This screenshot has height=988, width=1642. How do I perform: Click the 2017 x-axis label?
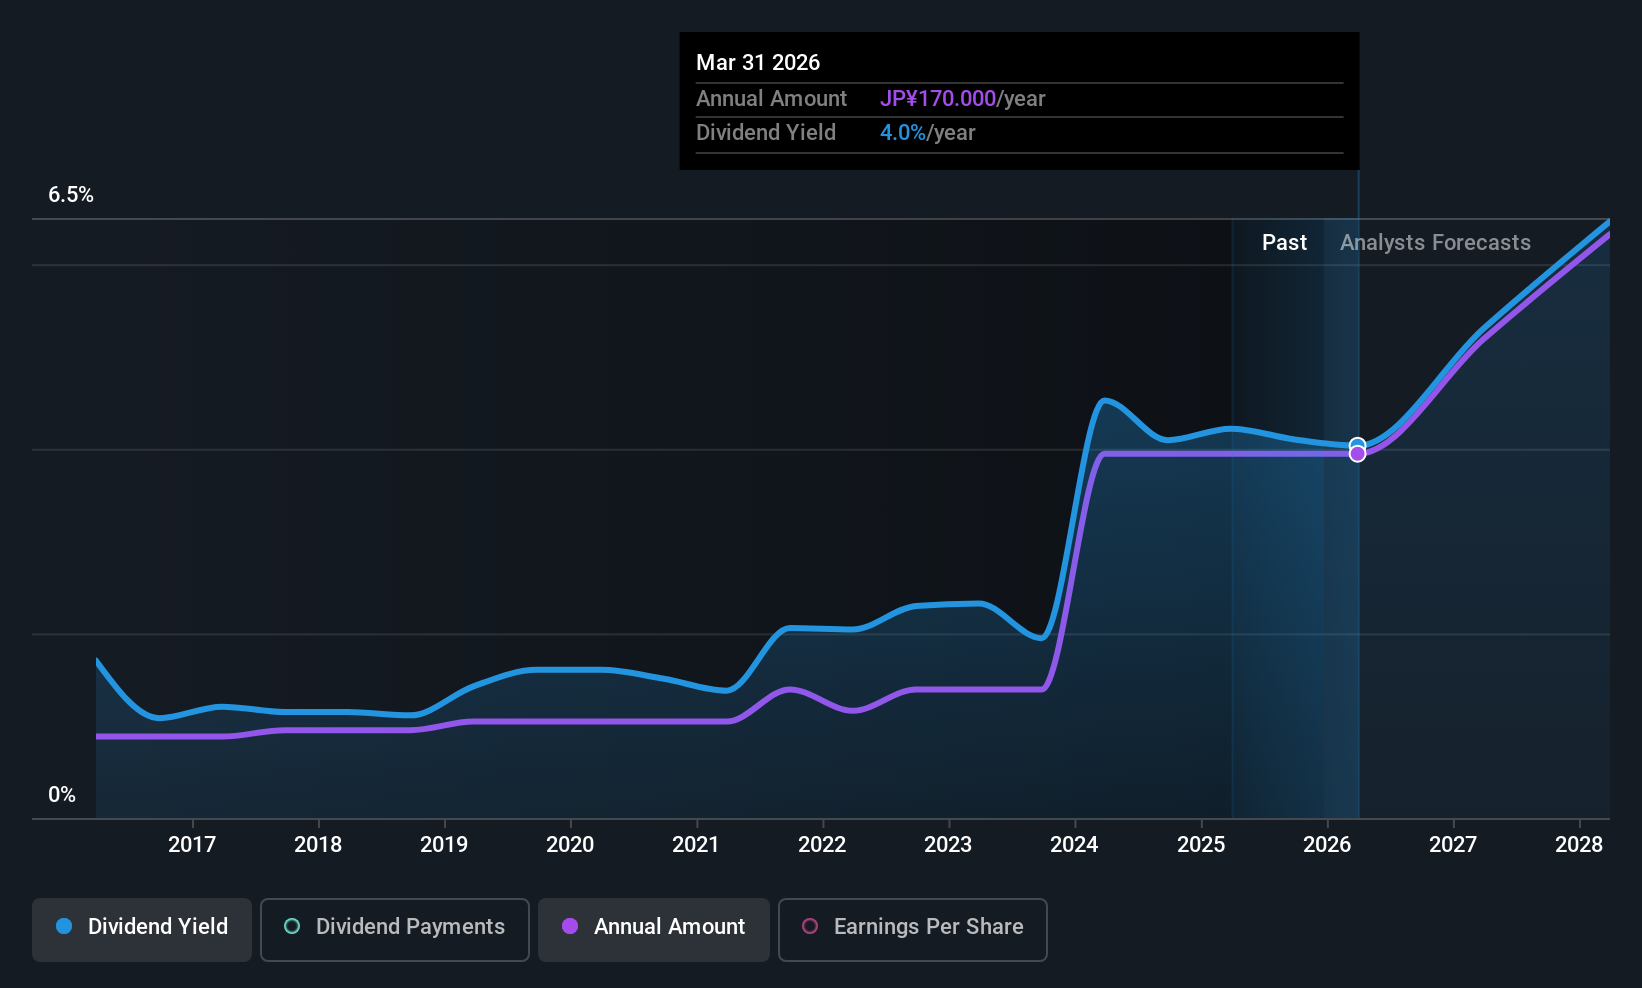[x=192, y=845]
